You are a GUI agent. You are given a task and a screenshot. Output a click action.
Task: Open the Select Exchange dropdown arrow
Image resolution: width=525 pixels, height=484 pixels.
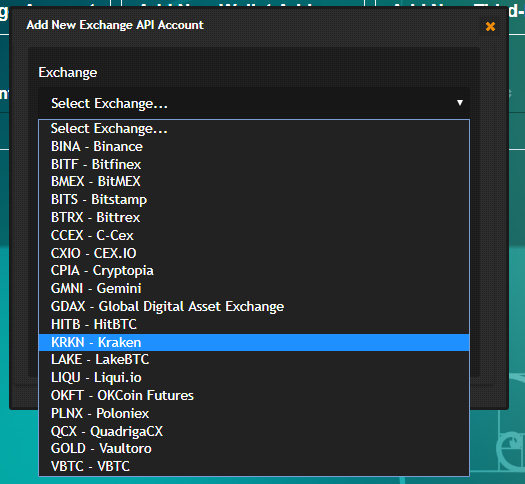[460, 103]
